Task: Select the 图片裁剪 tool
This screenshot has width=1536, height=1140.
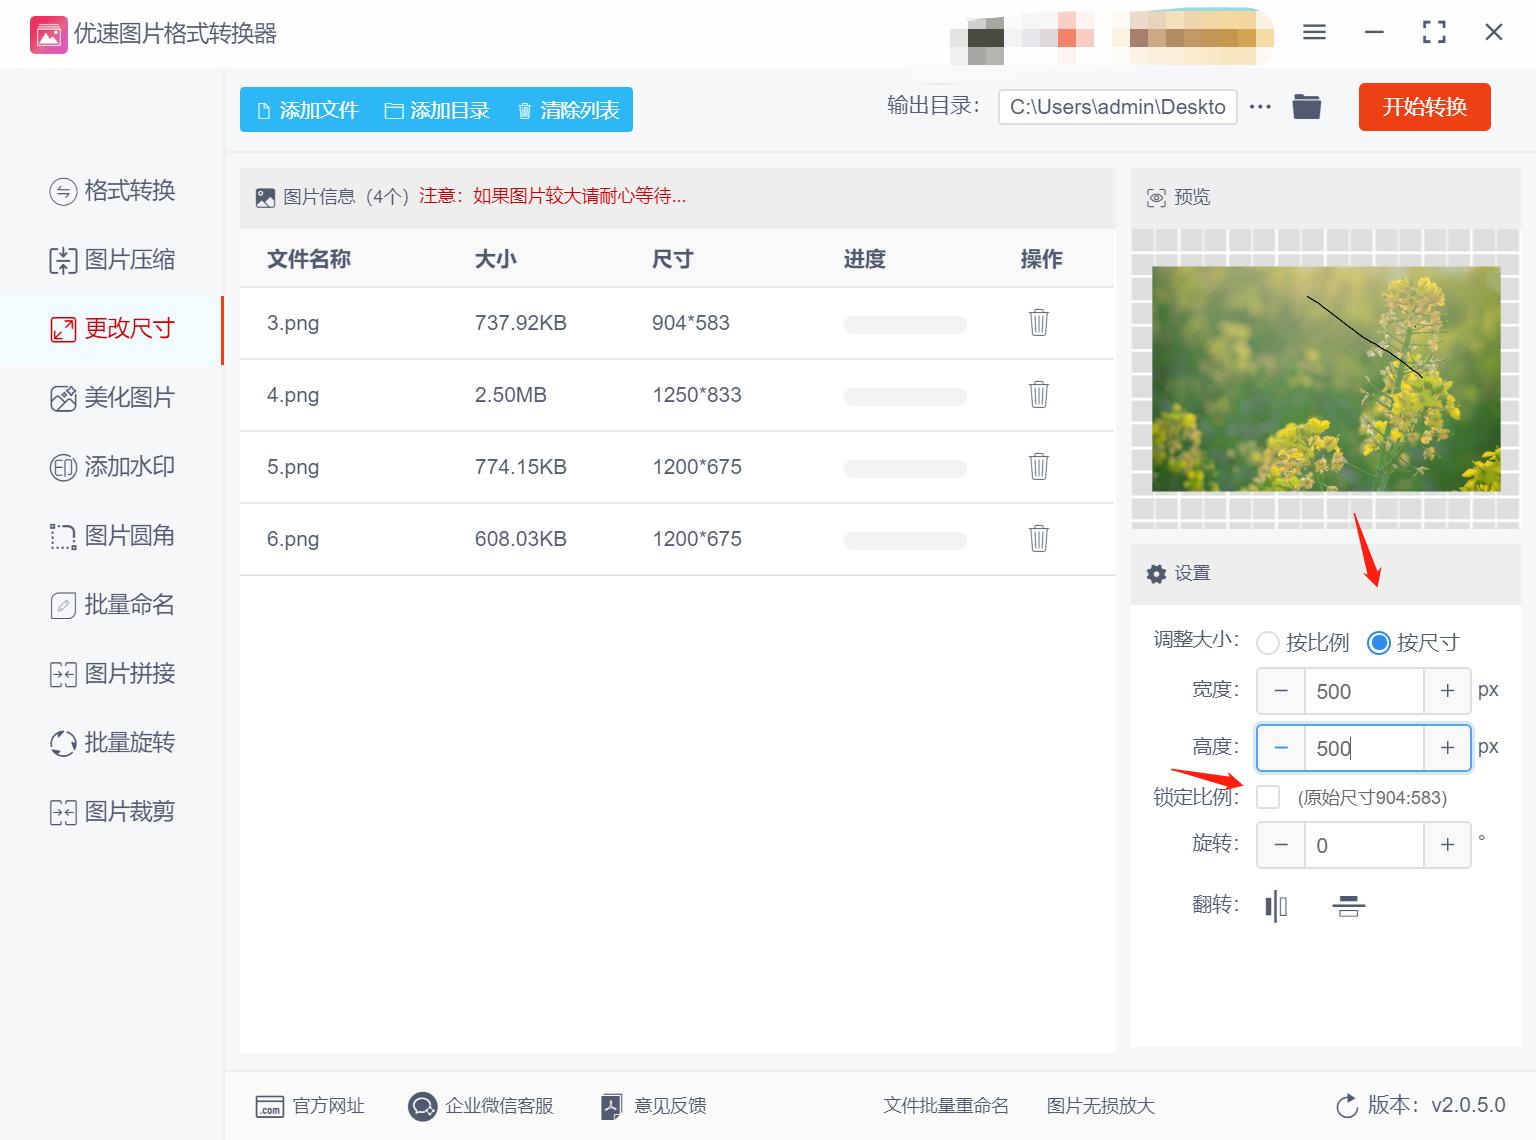Action: pyautogui.click(x=112, y=811)
